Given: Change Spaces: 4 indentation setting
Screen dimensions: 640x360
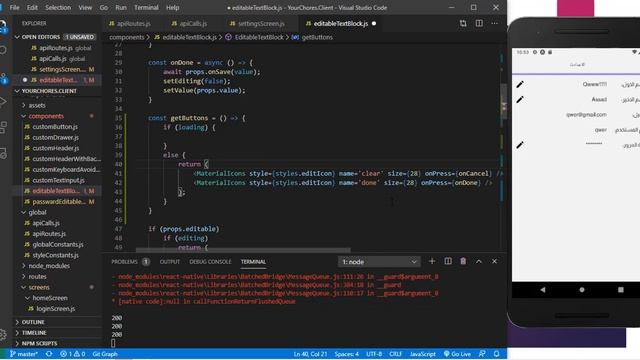Looking at the screenshot, I should coord(347,354).
